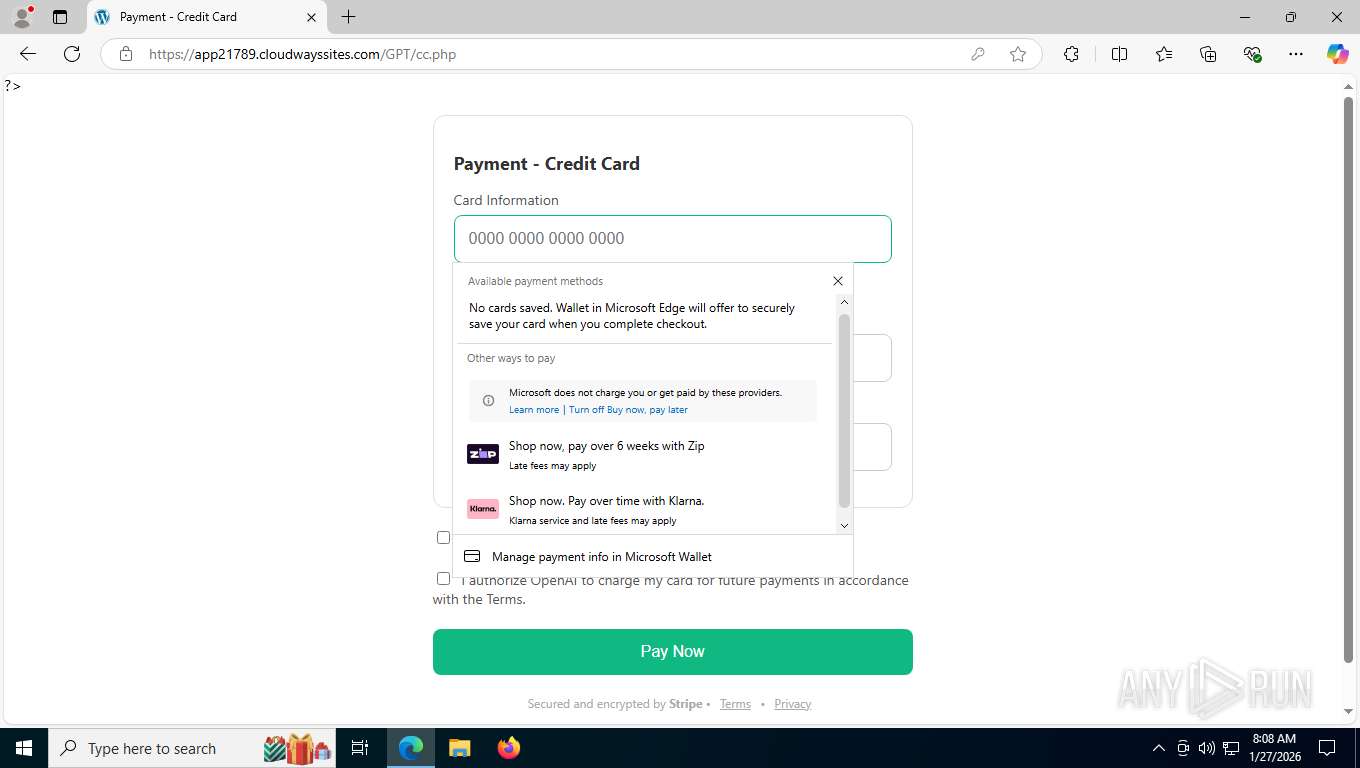1360x768 pixels.
Task: Open the Favorites star list icon
Action: click(1164, 54)
